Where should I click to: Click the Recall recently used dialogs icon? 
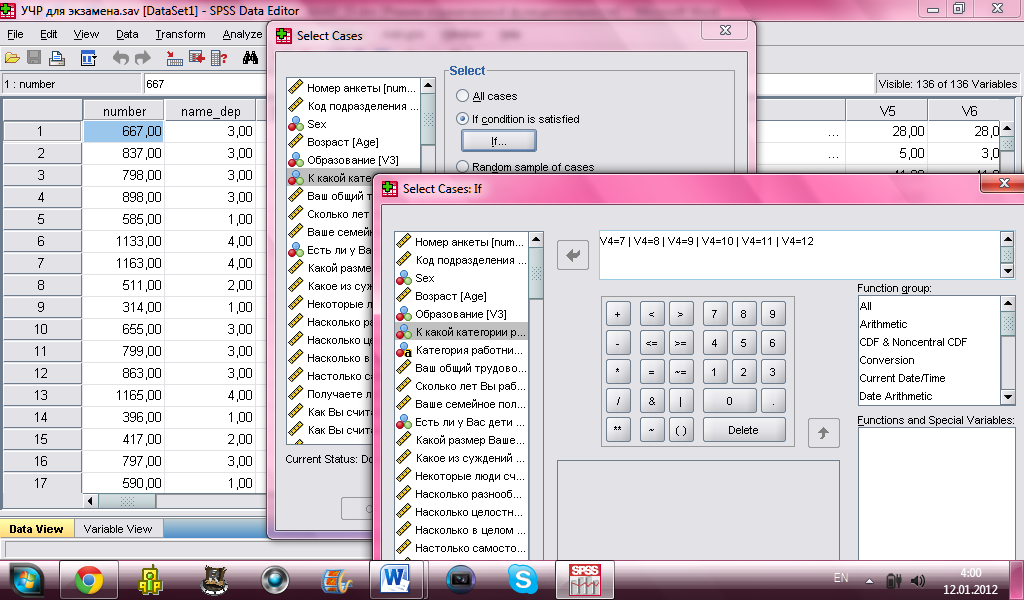point(88,59)
